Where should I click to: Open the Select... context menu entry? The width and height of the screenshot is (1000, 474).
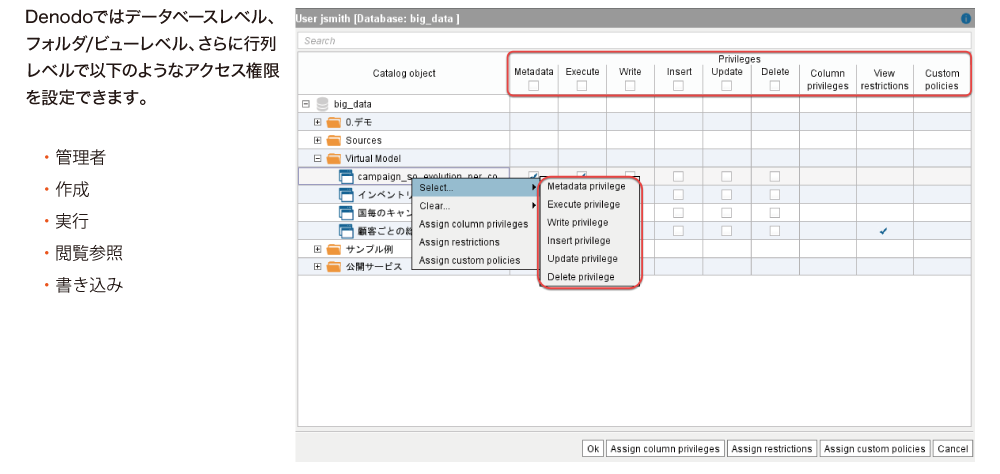click(x=476, y=188)
